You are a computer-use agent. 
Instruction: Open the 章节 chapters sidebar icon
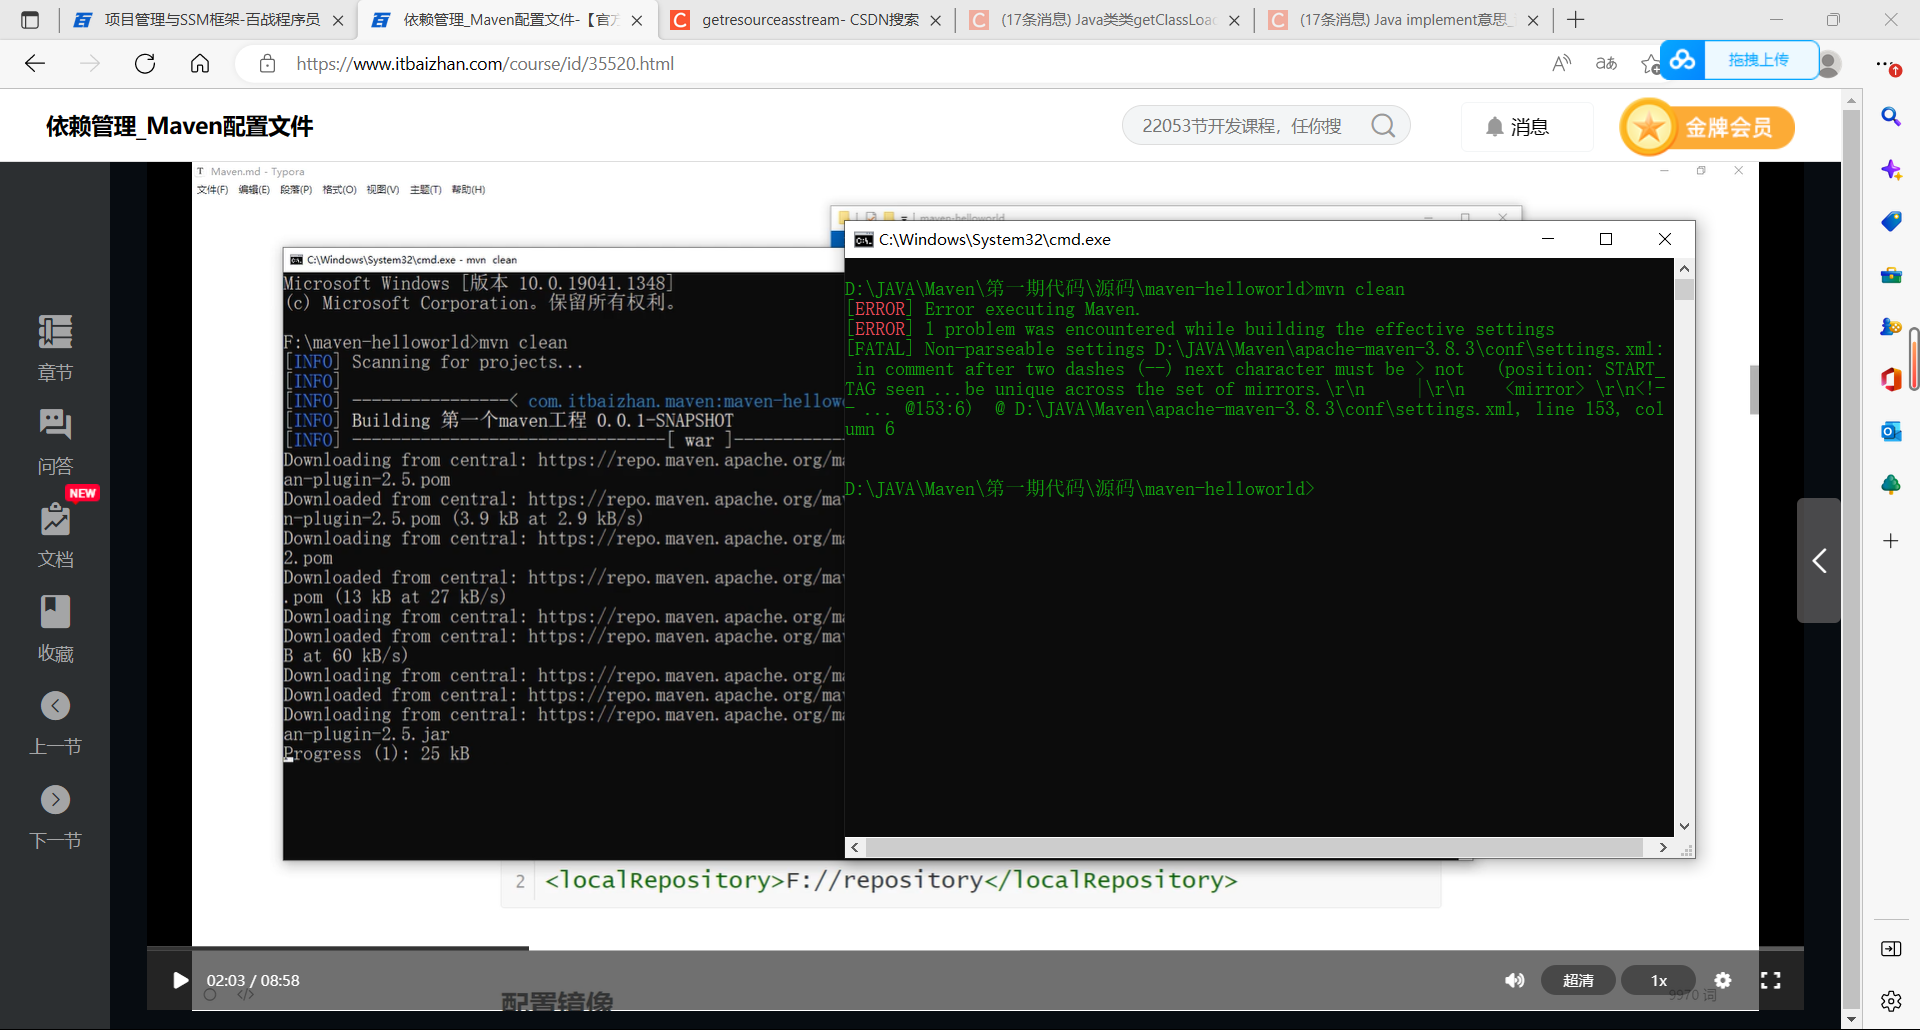(x=55, y=348)
